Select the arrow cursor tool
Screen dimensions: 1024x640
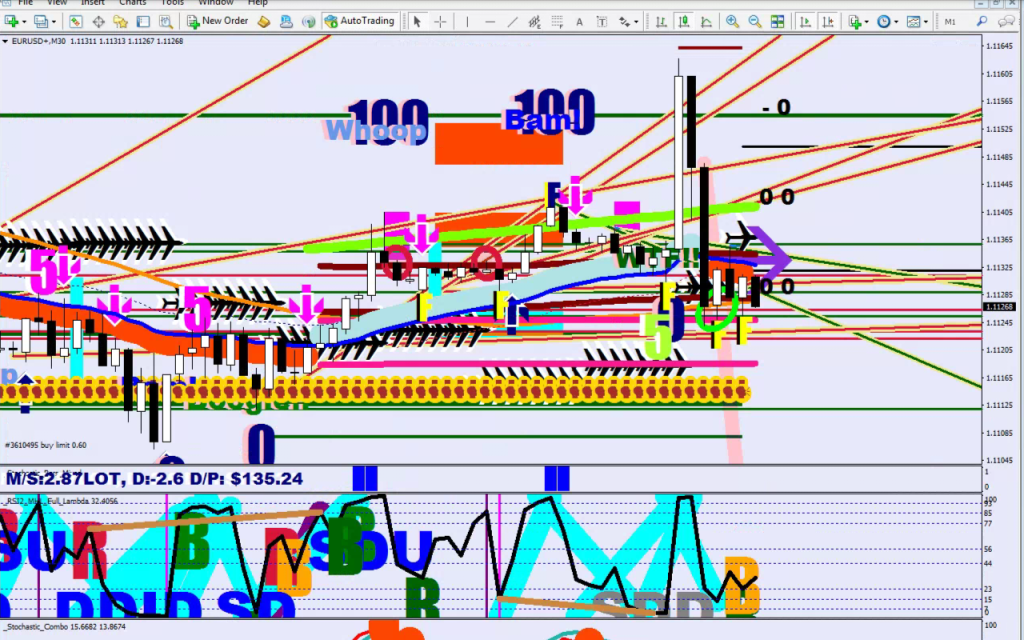[417, 21]
